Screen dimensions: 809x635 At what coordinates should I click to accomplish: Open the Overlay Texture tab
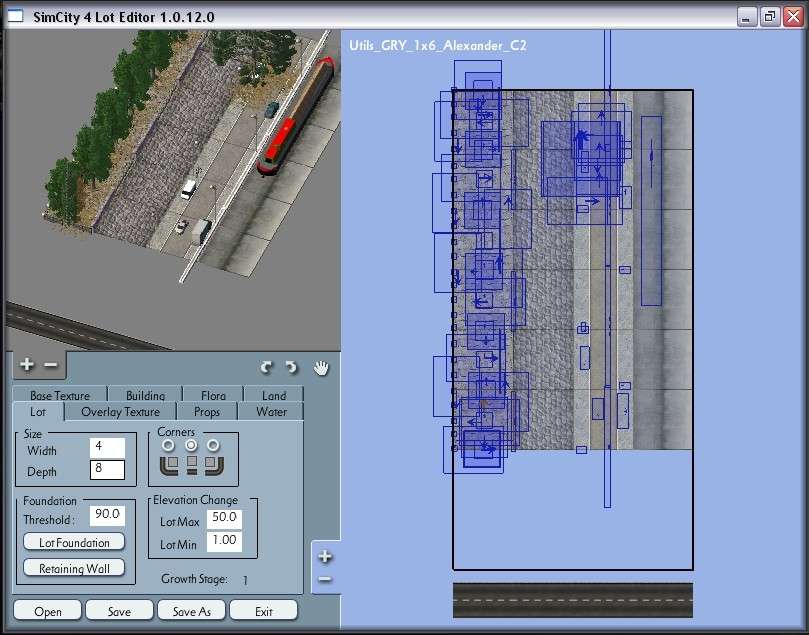click(x=121, y=412)
